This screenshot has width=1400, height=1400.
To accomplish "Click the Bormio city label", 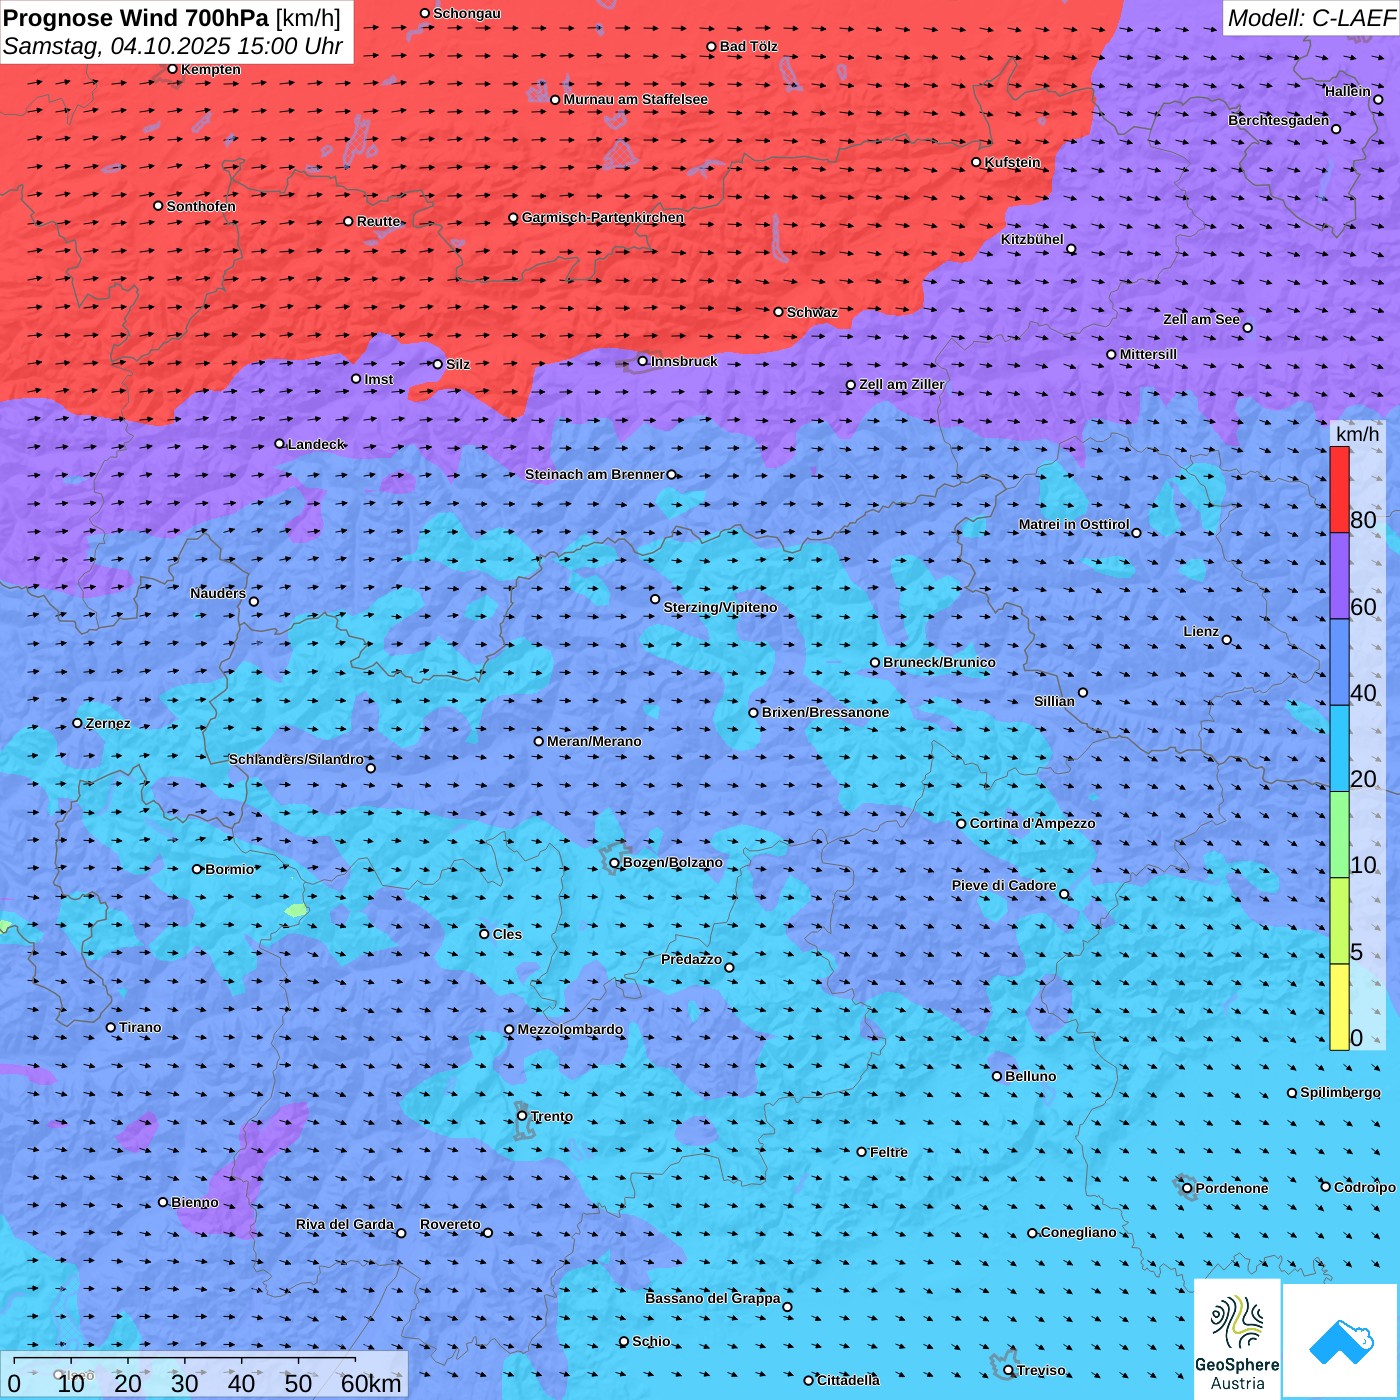I will pyautogui.click(x=229, y=869).
